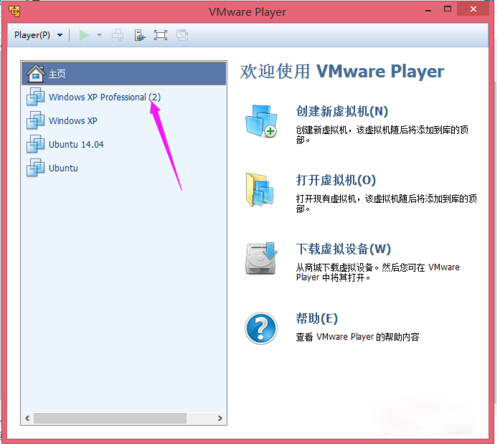Open the Player(P) menu
The height and width of the screenshot is (444, 497).
32,35
